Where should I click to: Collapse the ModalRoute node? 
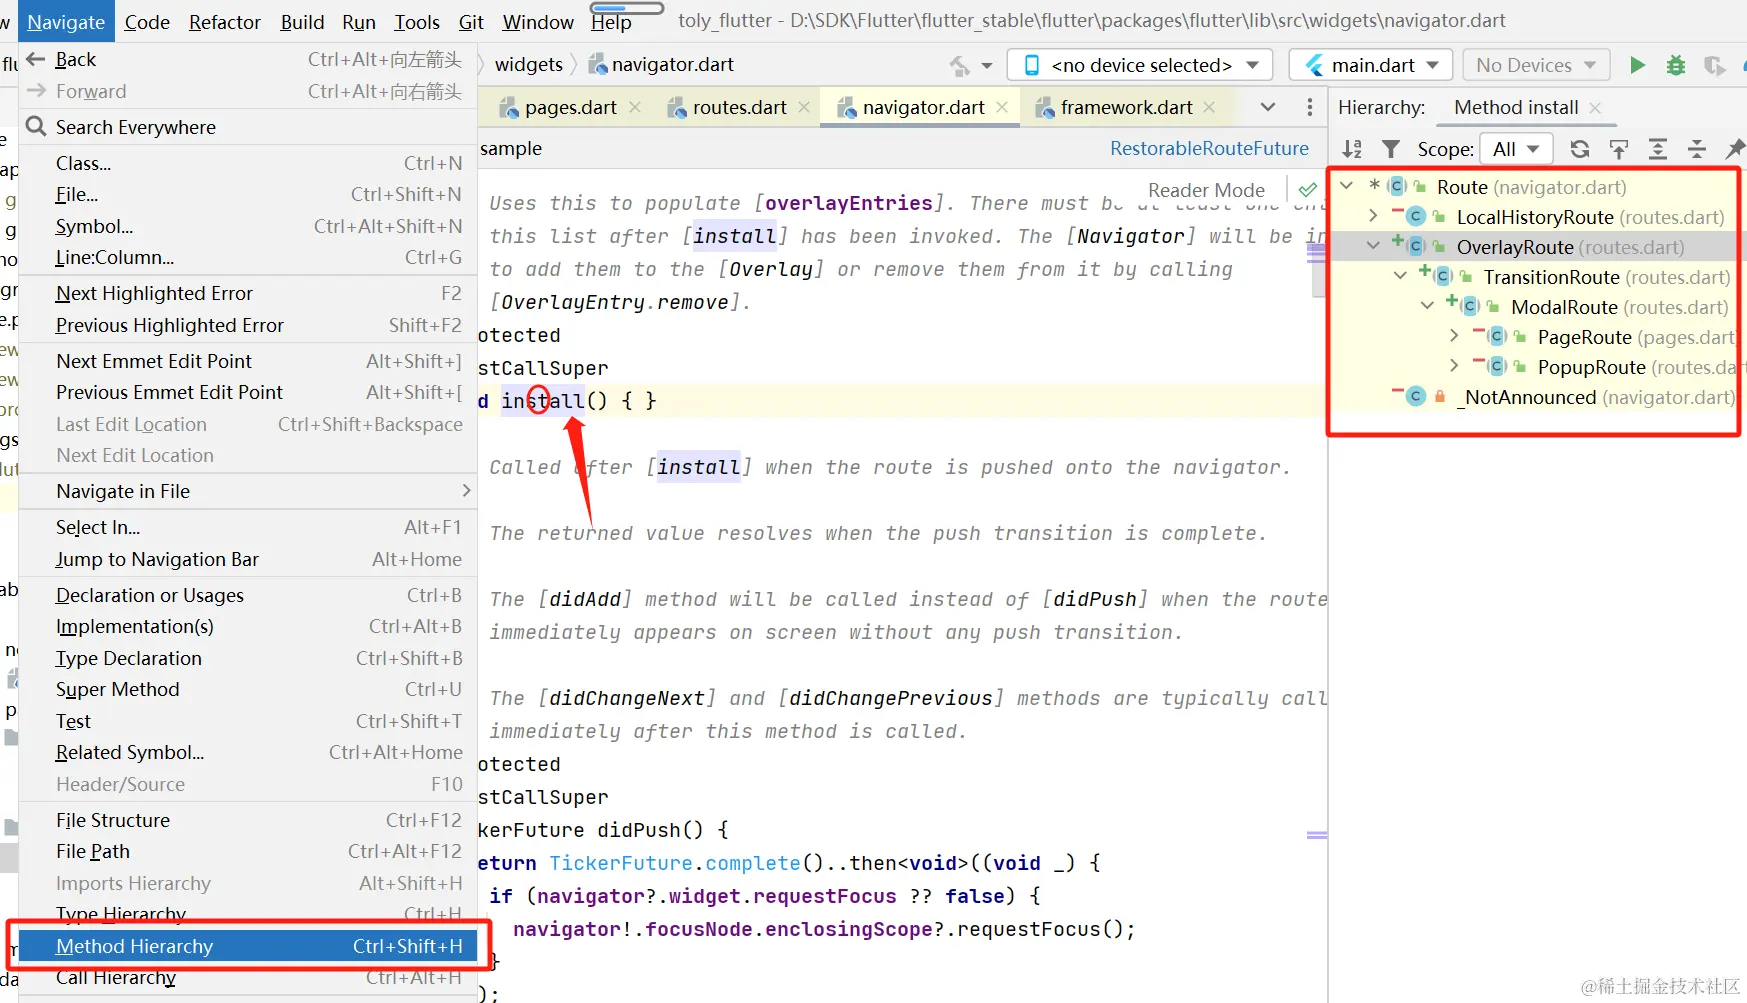[1427, 306]
